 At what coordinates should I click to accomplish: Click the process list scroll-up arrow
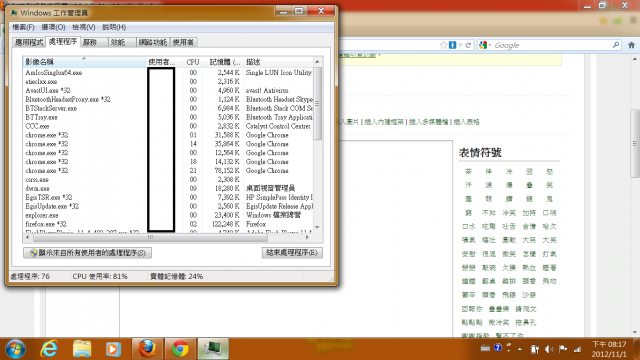(317, 62)
